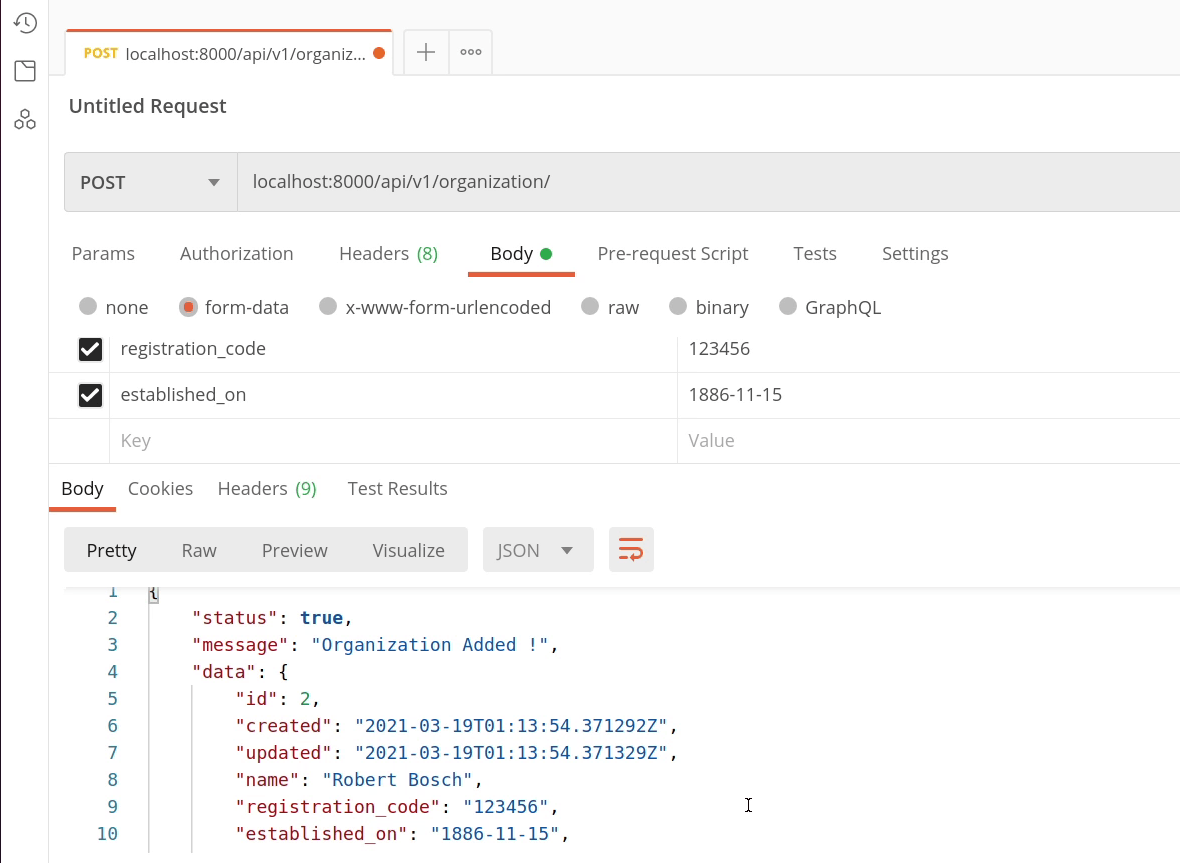
Task: Click the empty Key field
Action: pos(390,441)
